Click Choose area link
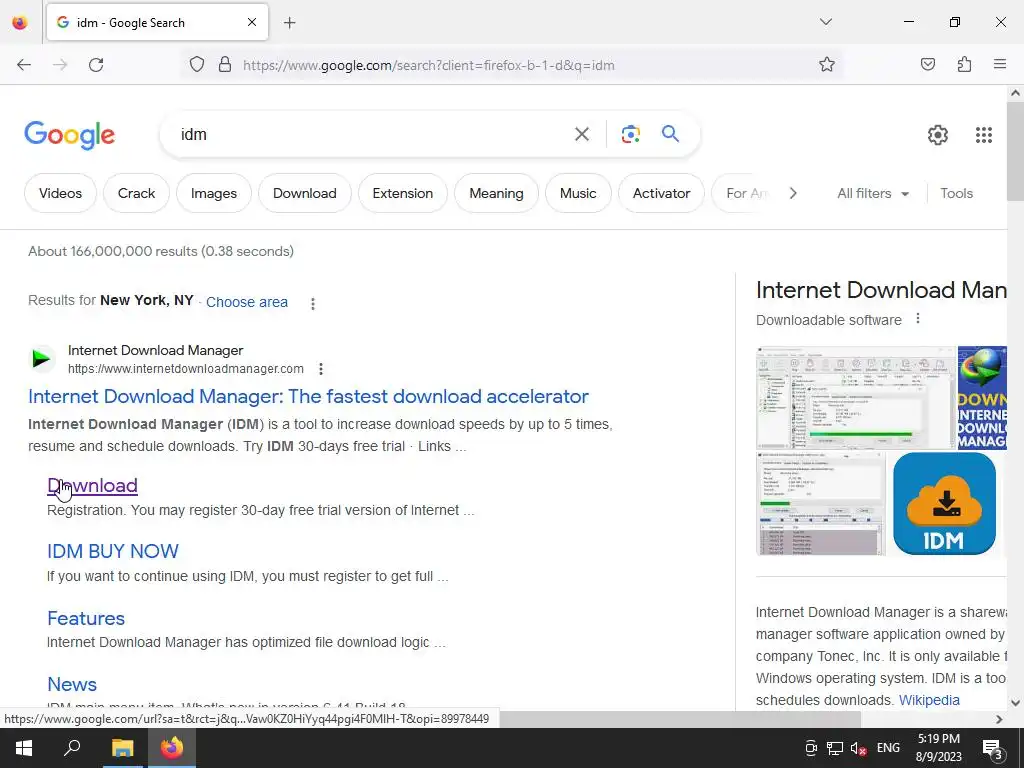Screen dimensions: 1024x768 click(x=247, y=302)
